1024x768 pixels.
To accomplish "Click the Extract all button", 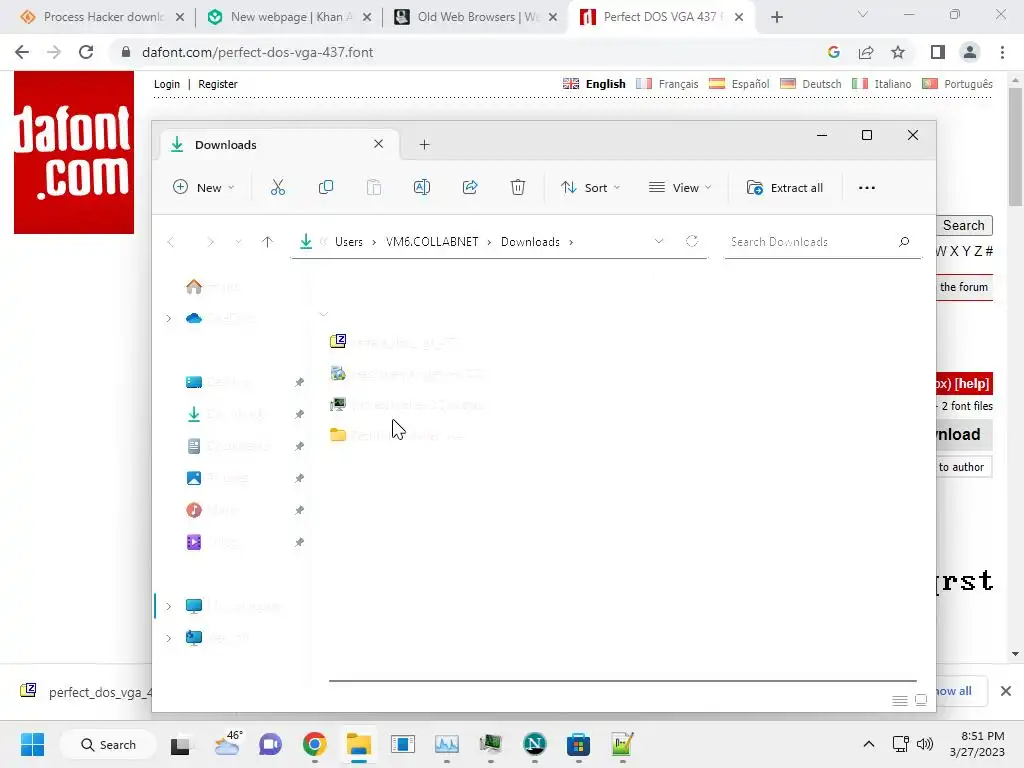I will point(784,187).
